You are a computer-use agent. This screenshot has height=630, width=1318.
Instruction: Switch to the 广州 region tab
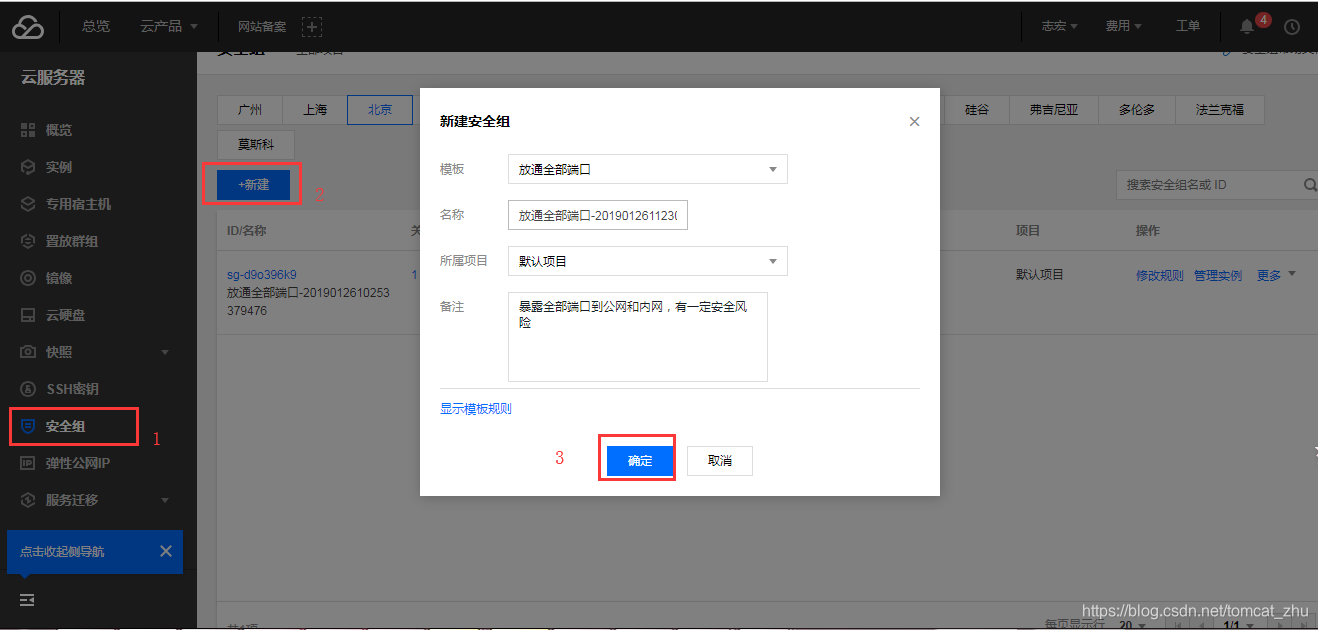(x=250, y=110)
